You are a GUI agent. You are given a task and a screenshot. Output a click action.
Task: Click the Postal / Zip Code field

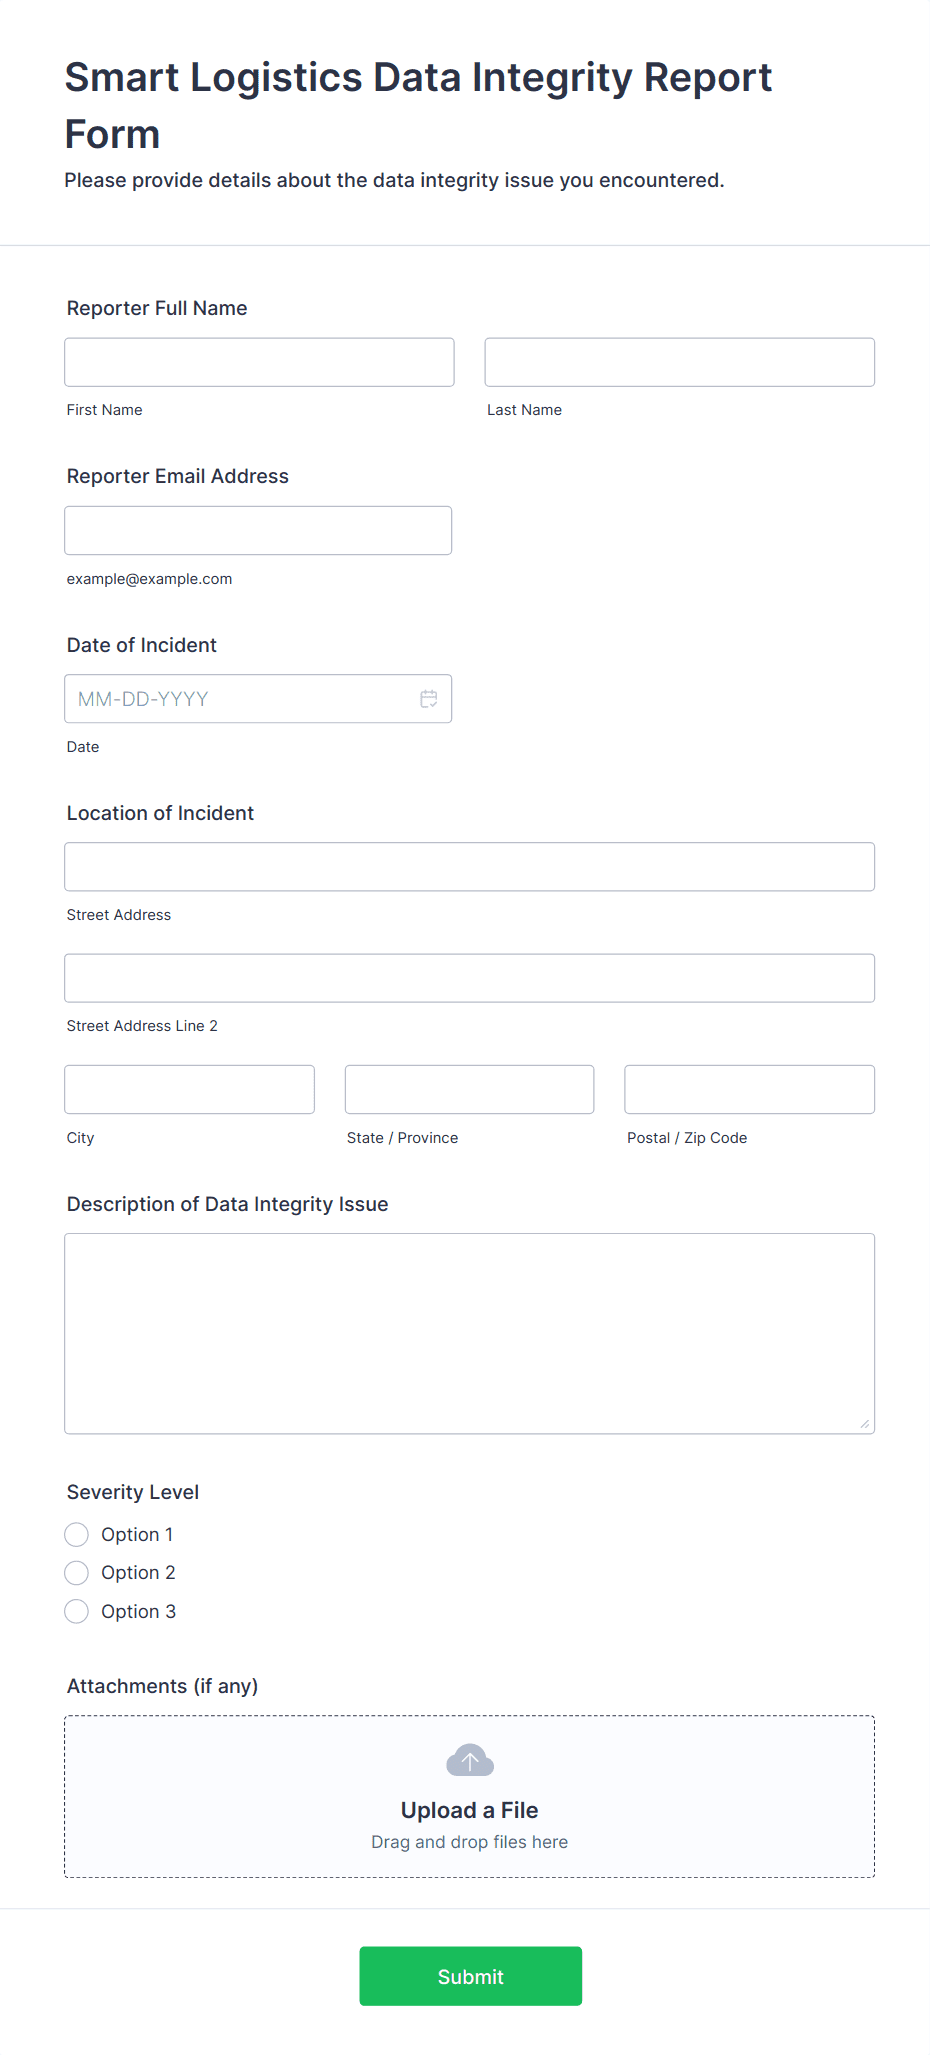pyautogui.click(x=748, y=1089)
